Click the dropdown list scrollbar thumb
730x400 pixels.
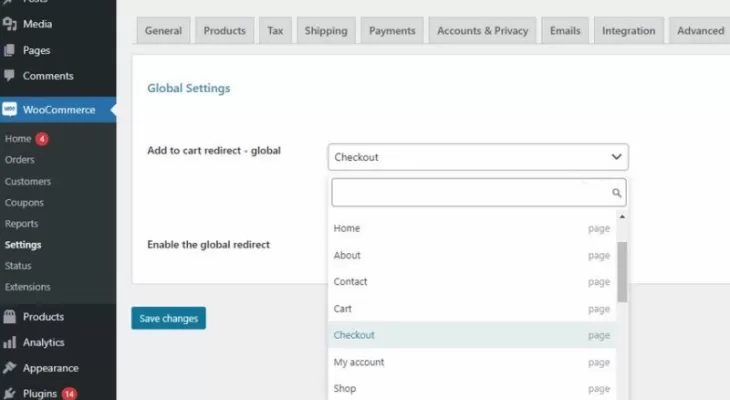pyautogui.click(x=622, y=272)
